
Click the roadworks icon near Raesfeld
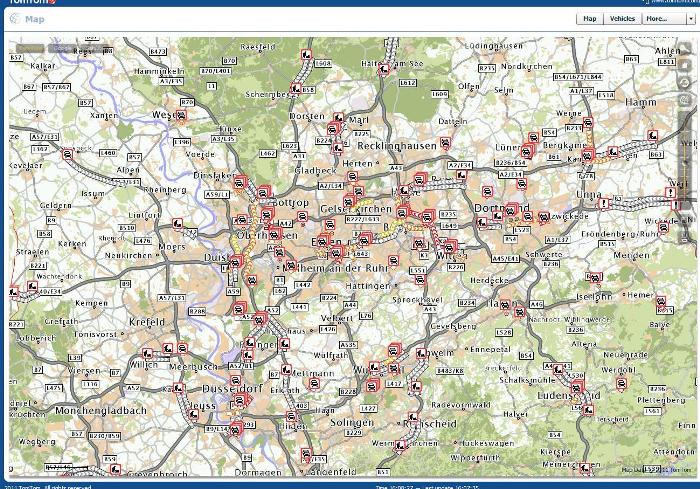pos(306,55)
